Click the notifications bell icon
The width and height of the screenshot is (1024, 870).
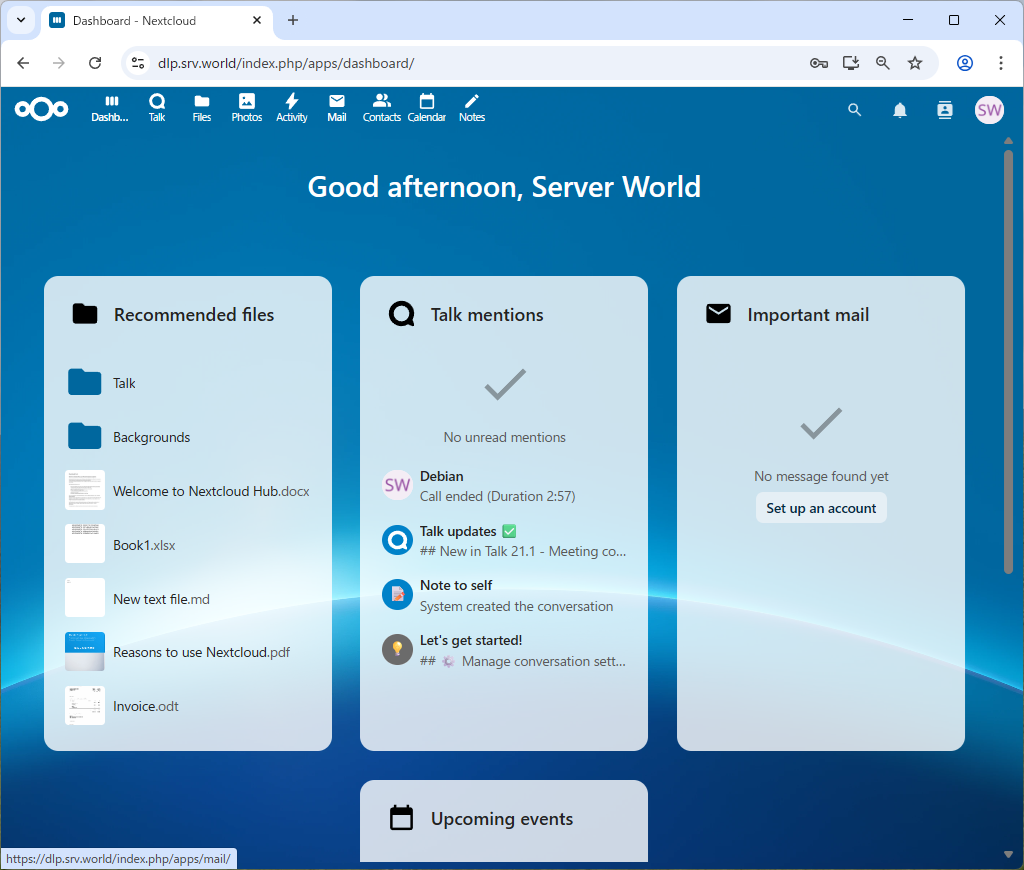(900, 110)
